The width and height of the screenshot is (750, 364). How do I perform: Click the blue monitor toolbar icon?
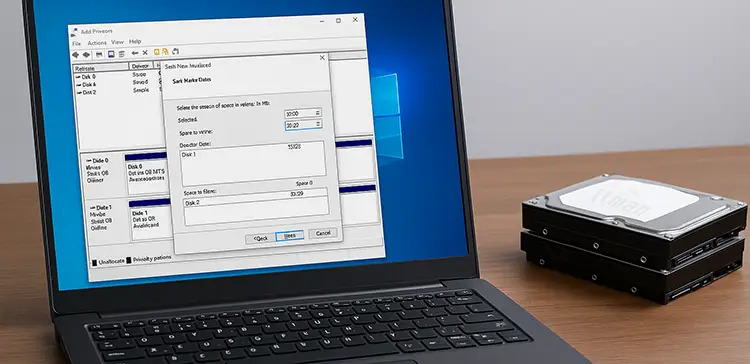pyautogui.click(x=111, y=54)
